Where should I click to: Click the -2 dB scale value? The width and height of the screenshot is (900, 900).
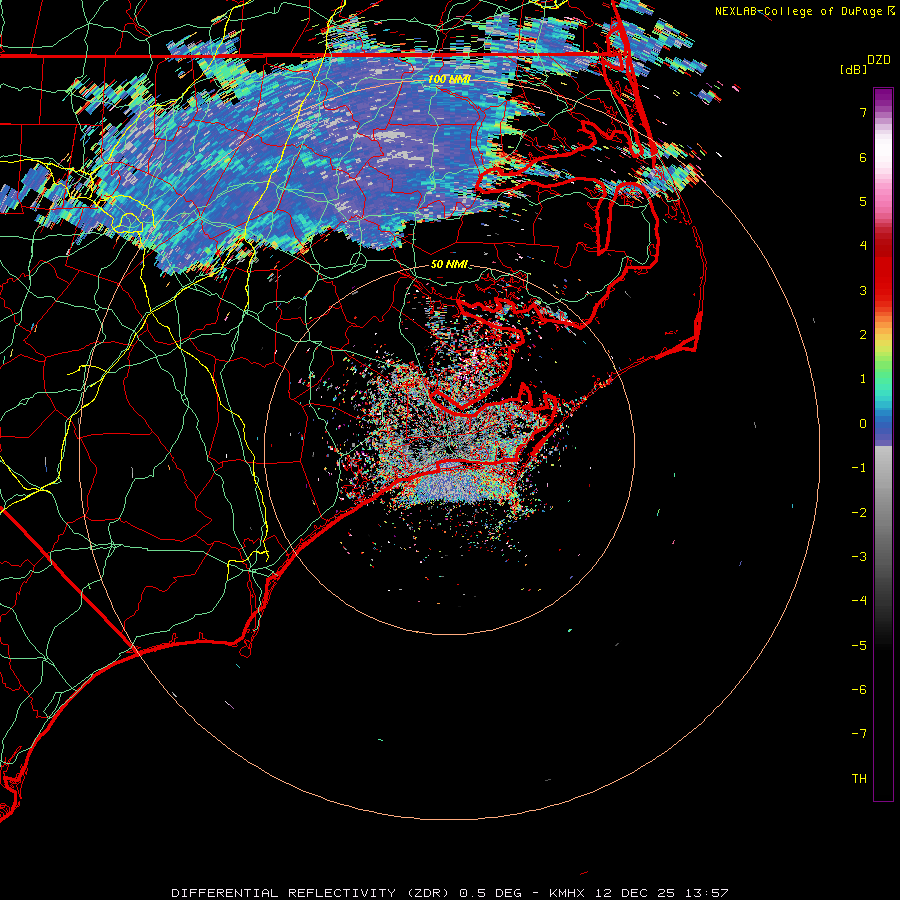(x=859, y=513)
